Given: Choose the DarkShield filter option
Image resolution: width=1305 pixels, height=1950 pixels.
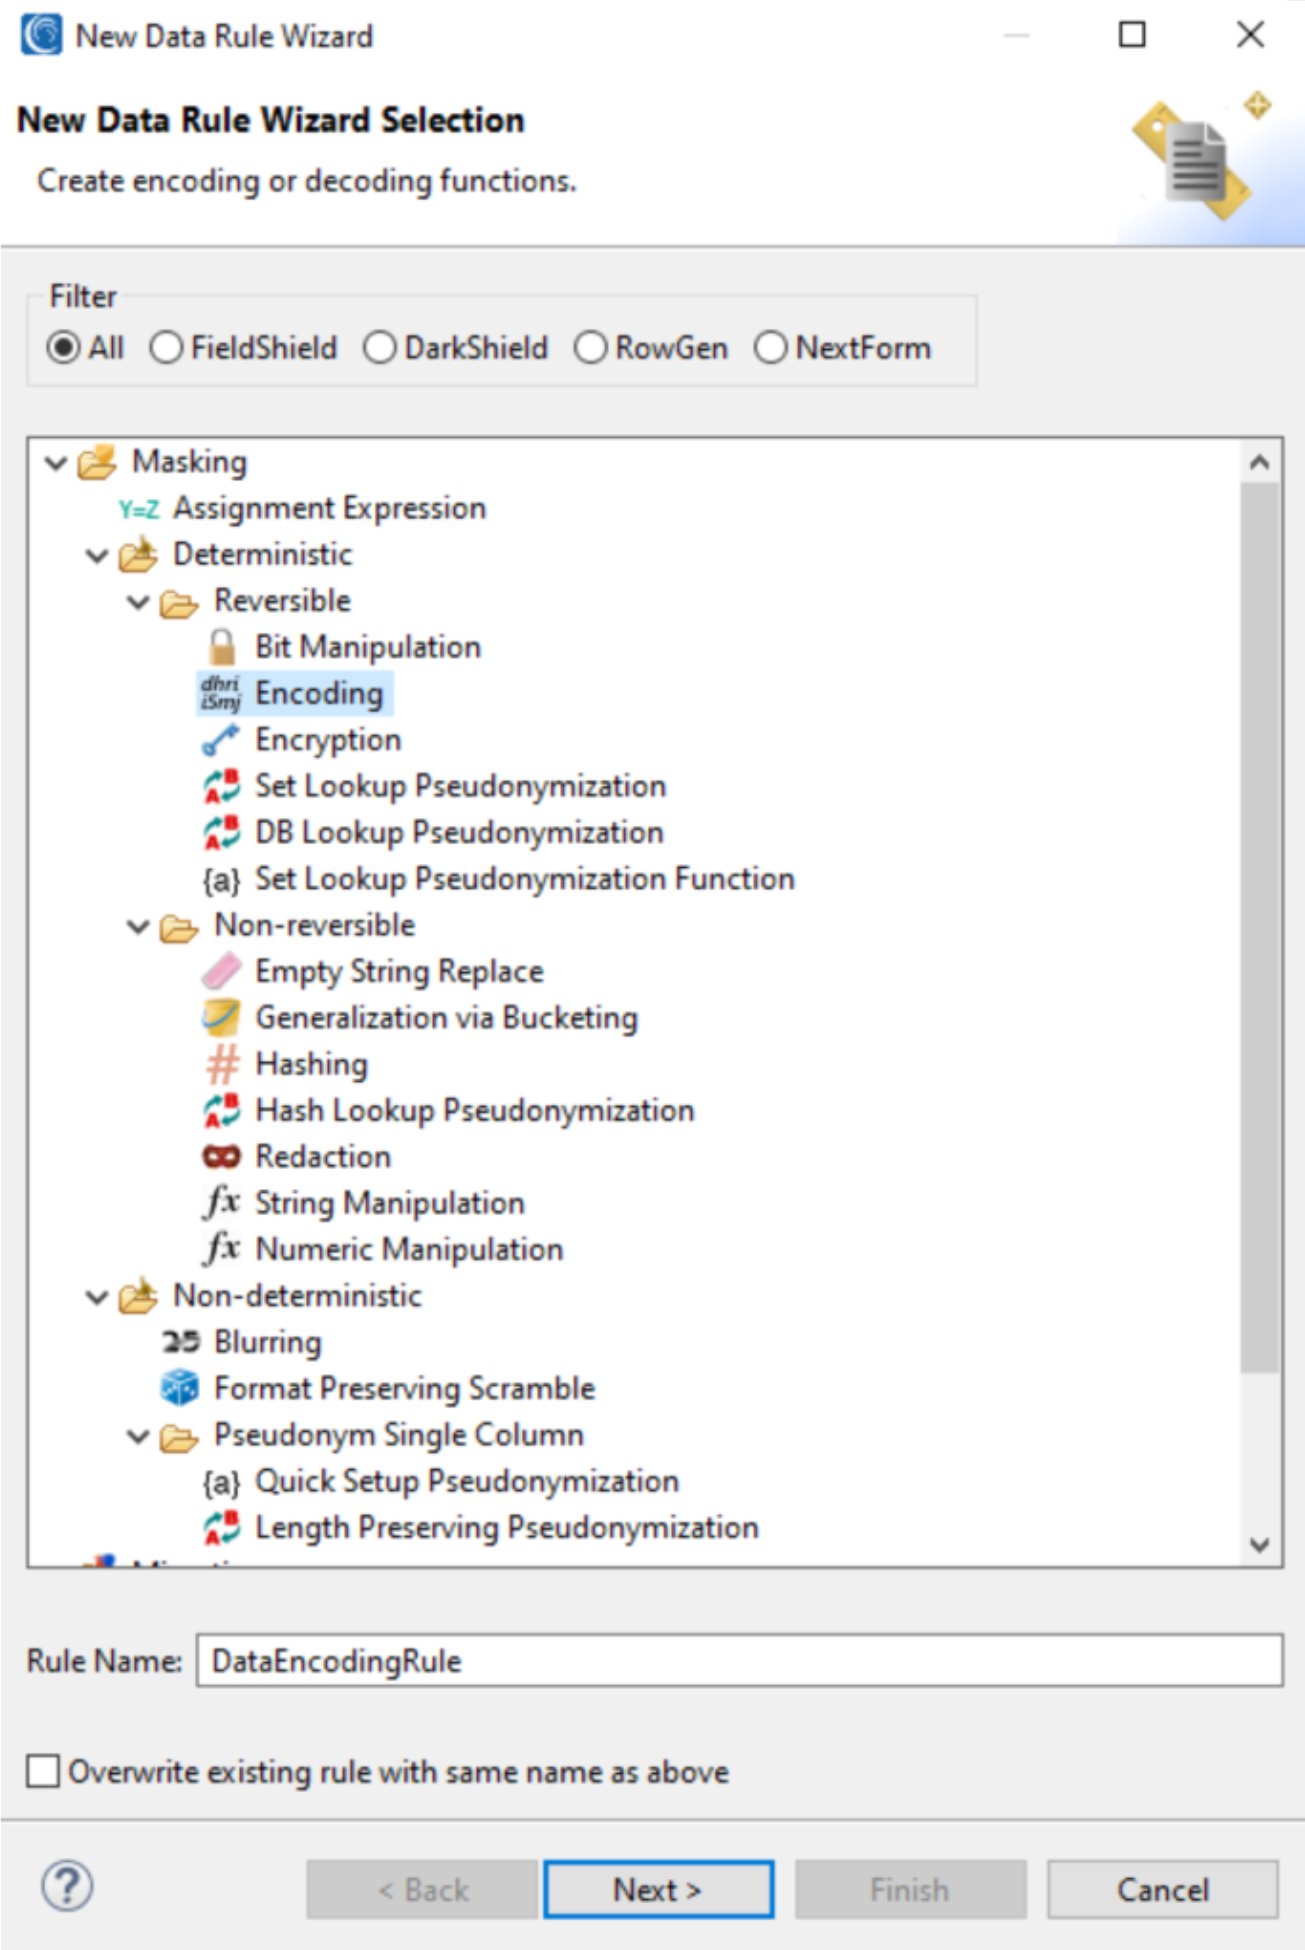Looking at the screenshot, I should pos(380,348).
